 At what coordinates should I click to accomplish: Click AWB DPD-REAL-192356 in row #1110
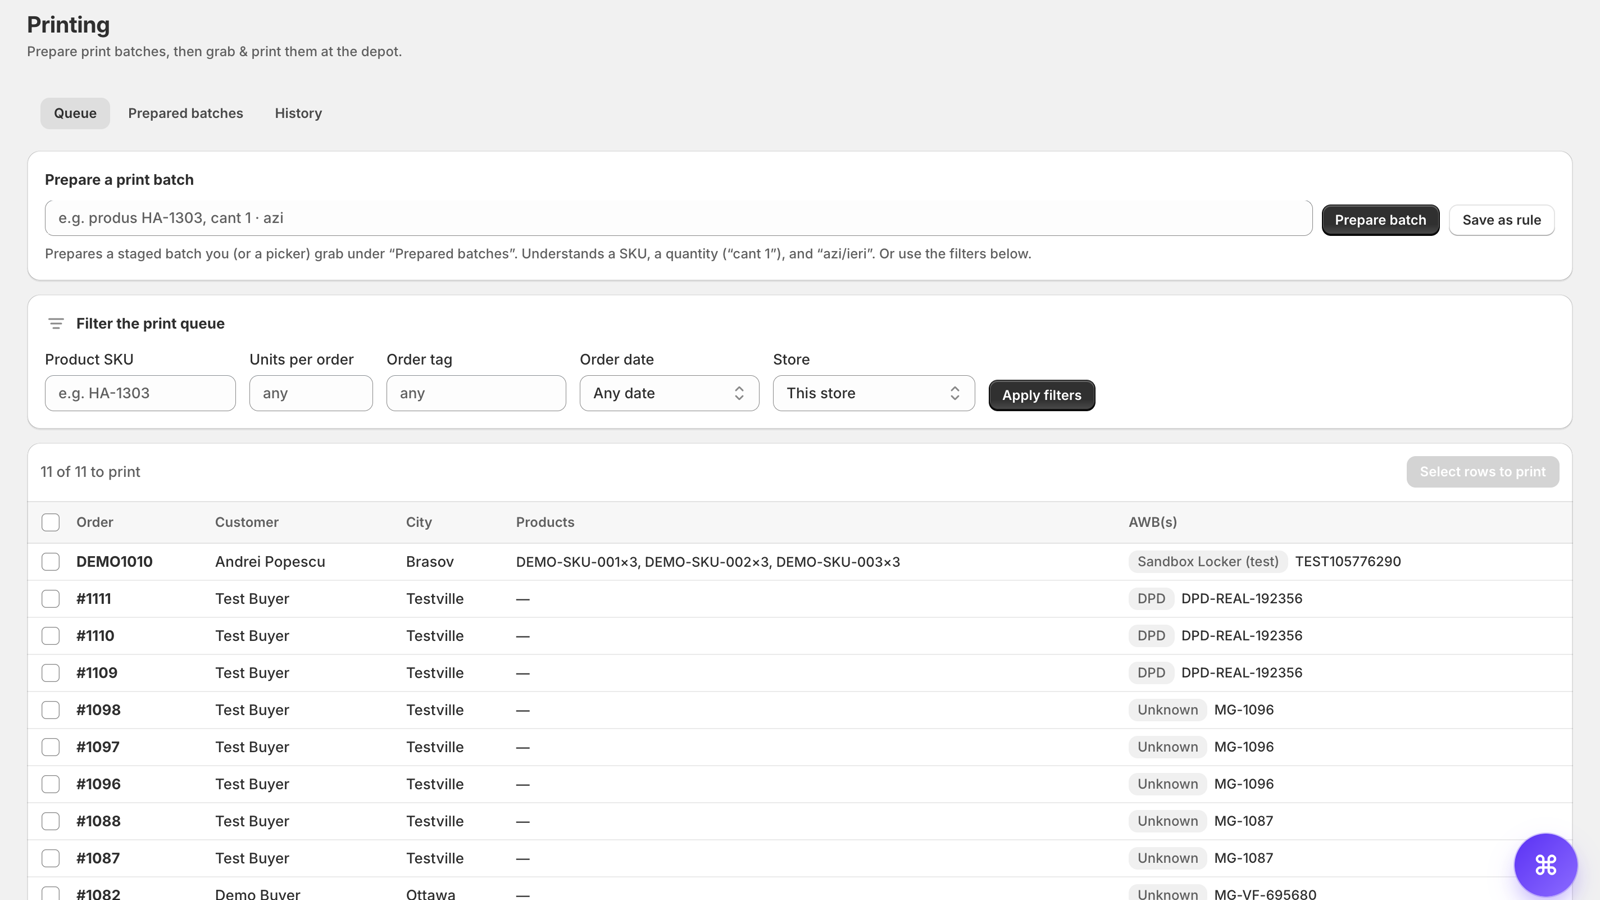click(x=1242, y=636)
